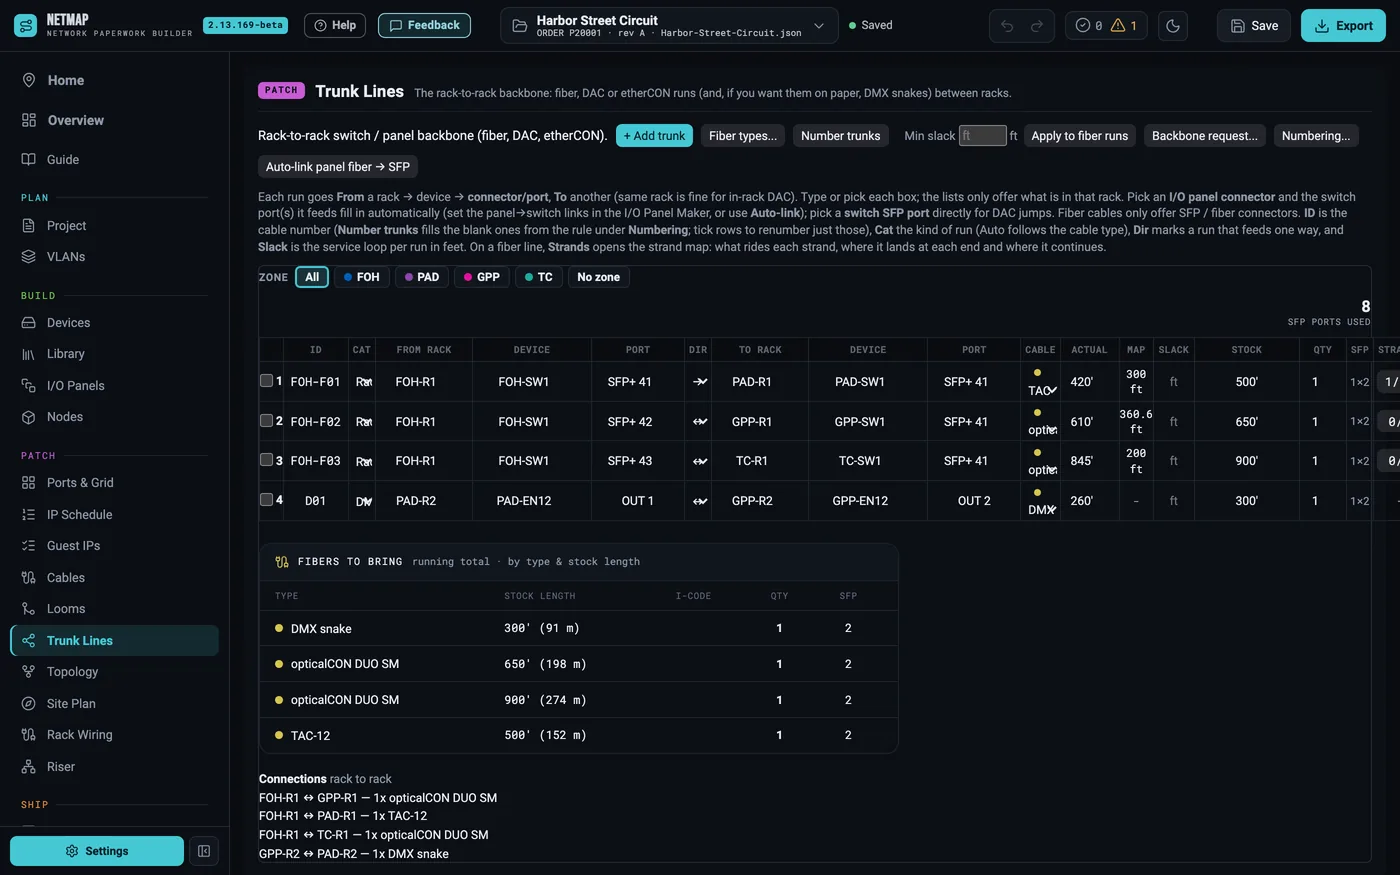
Task: Filter zones by GPP
Action: pos(482,277)
